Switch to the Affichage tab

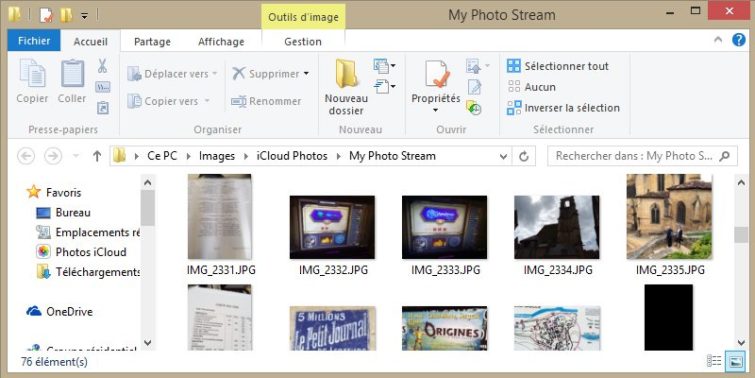click(221, 41)
